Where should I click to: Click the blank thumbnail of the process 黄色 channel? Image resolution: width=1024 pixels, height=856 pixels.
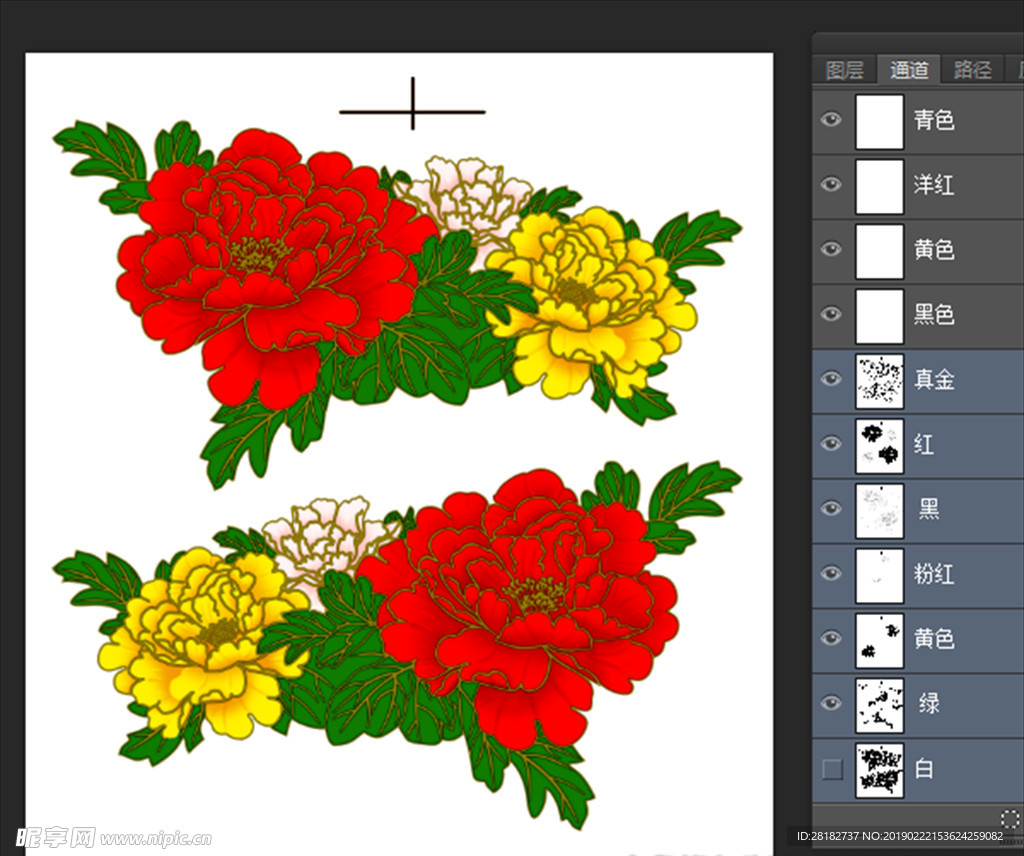tap(880, 251)
